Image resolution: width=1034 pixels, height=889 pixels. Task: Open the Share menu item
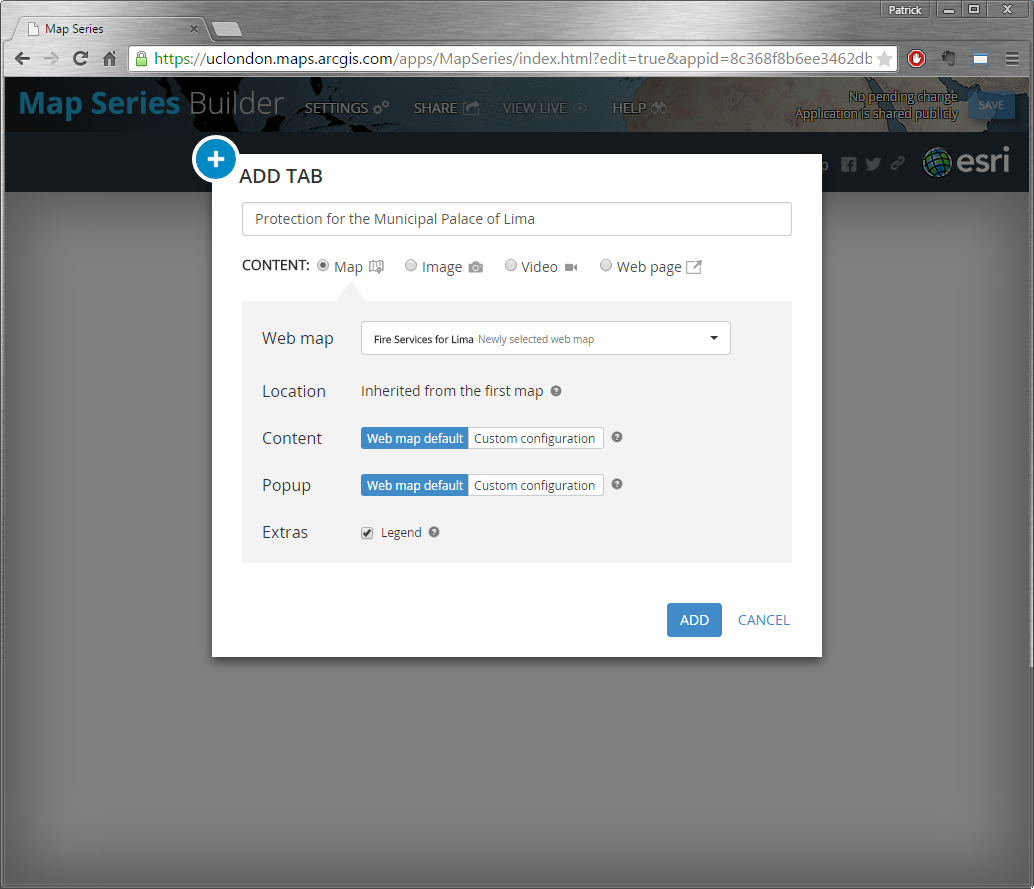pos(446,108)
